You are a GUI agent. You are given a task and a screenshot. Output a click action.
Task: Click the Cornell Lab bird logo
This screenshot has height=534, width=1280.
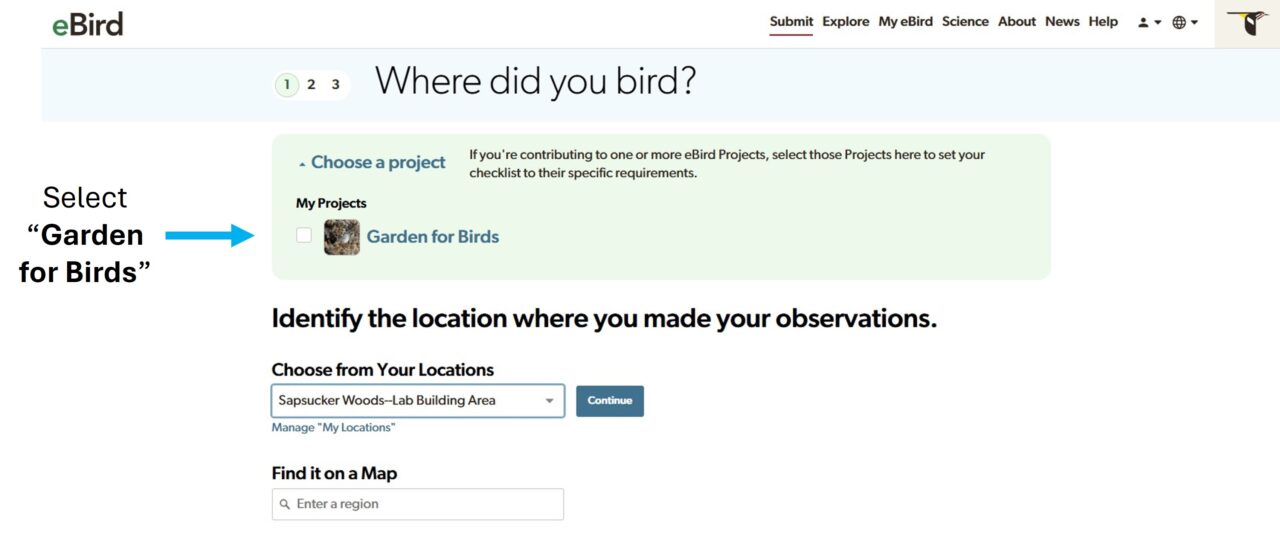[1247, 23]
